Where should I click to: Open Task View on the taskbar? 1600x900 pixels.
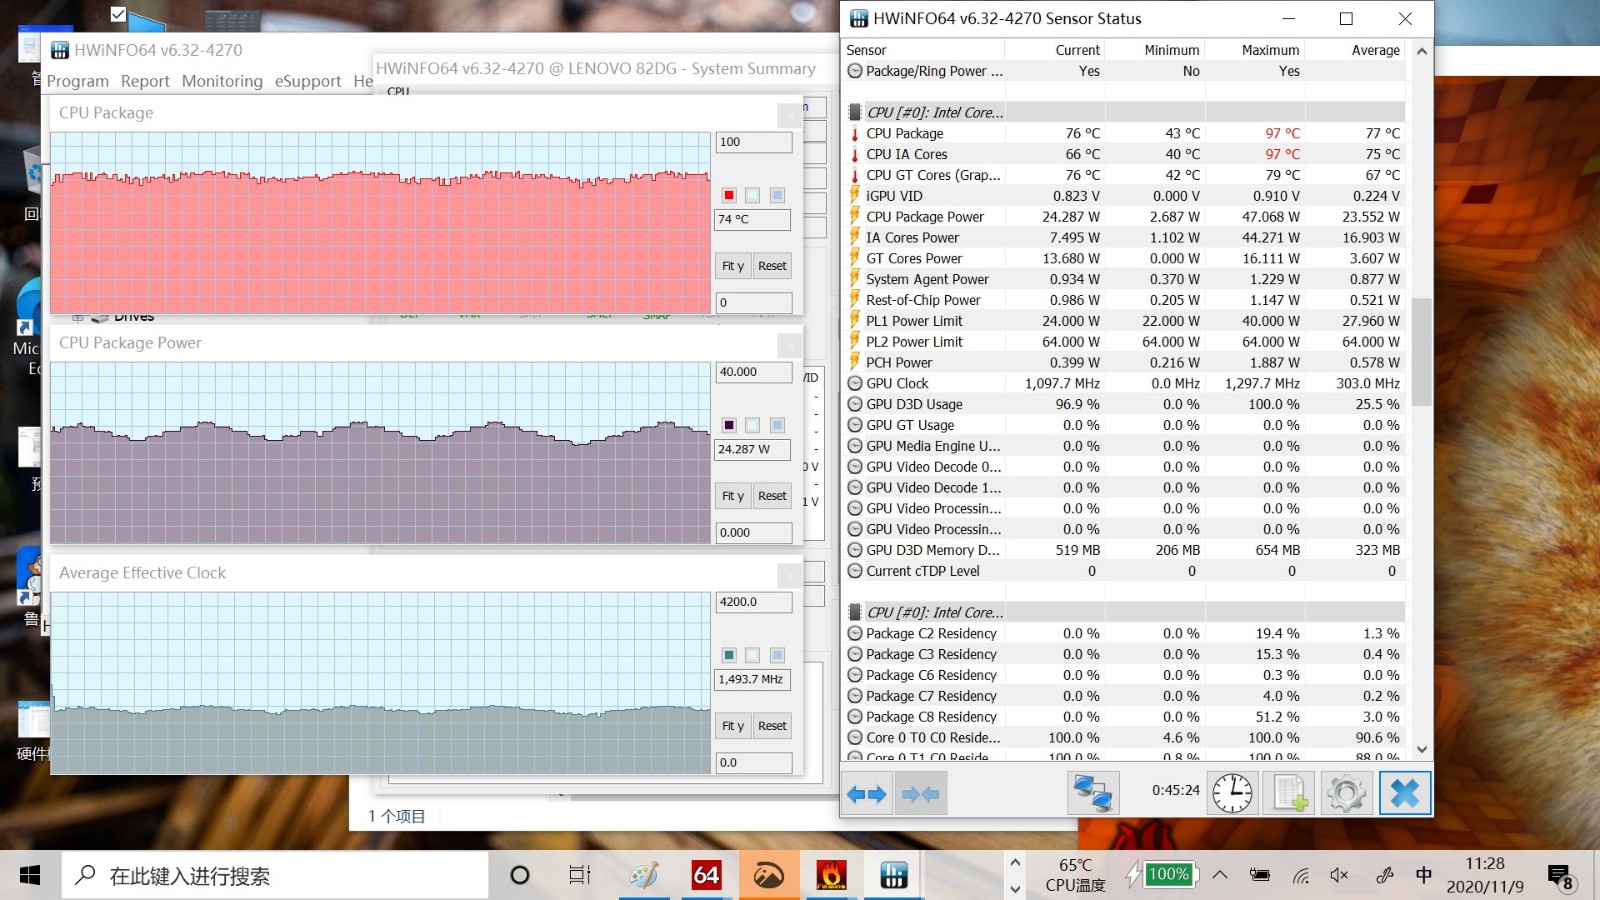click(580, 876)
